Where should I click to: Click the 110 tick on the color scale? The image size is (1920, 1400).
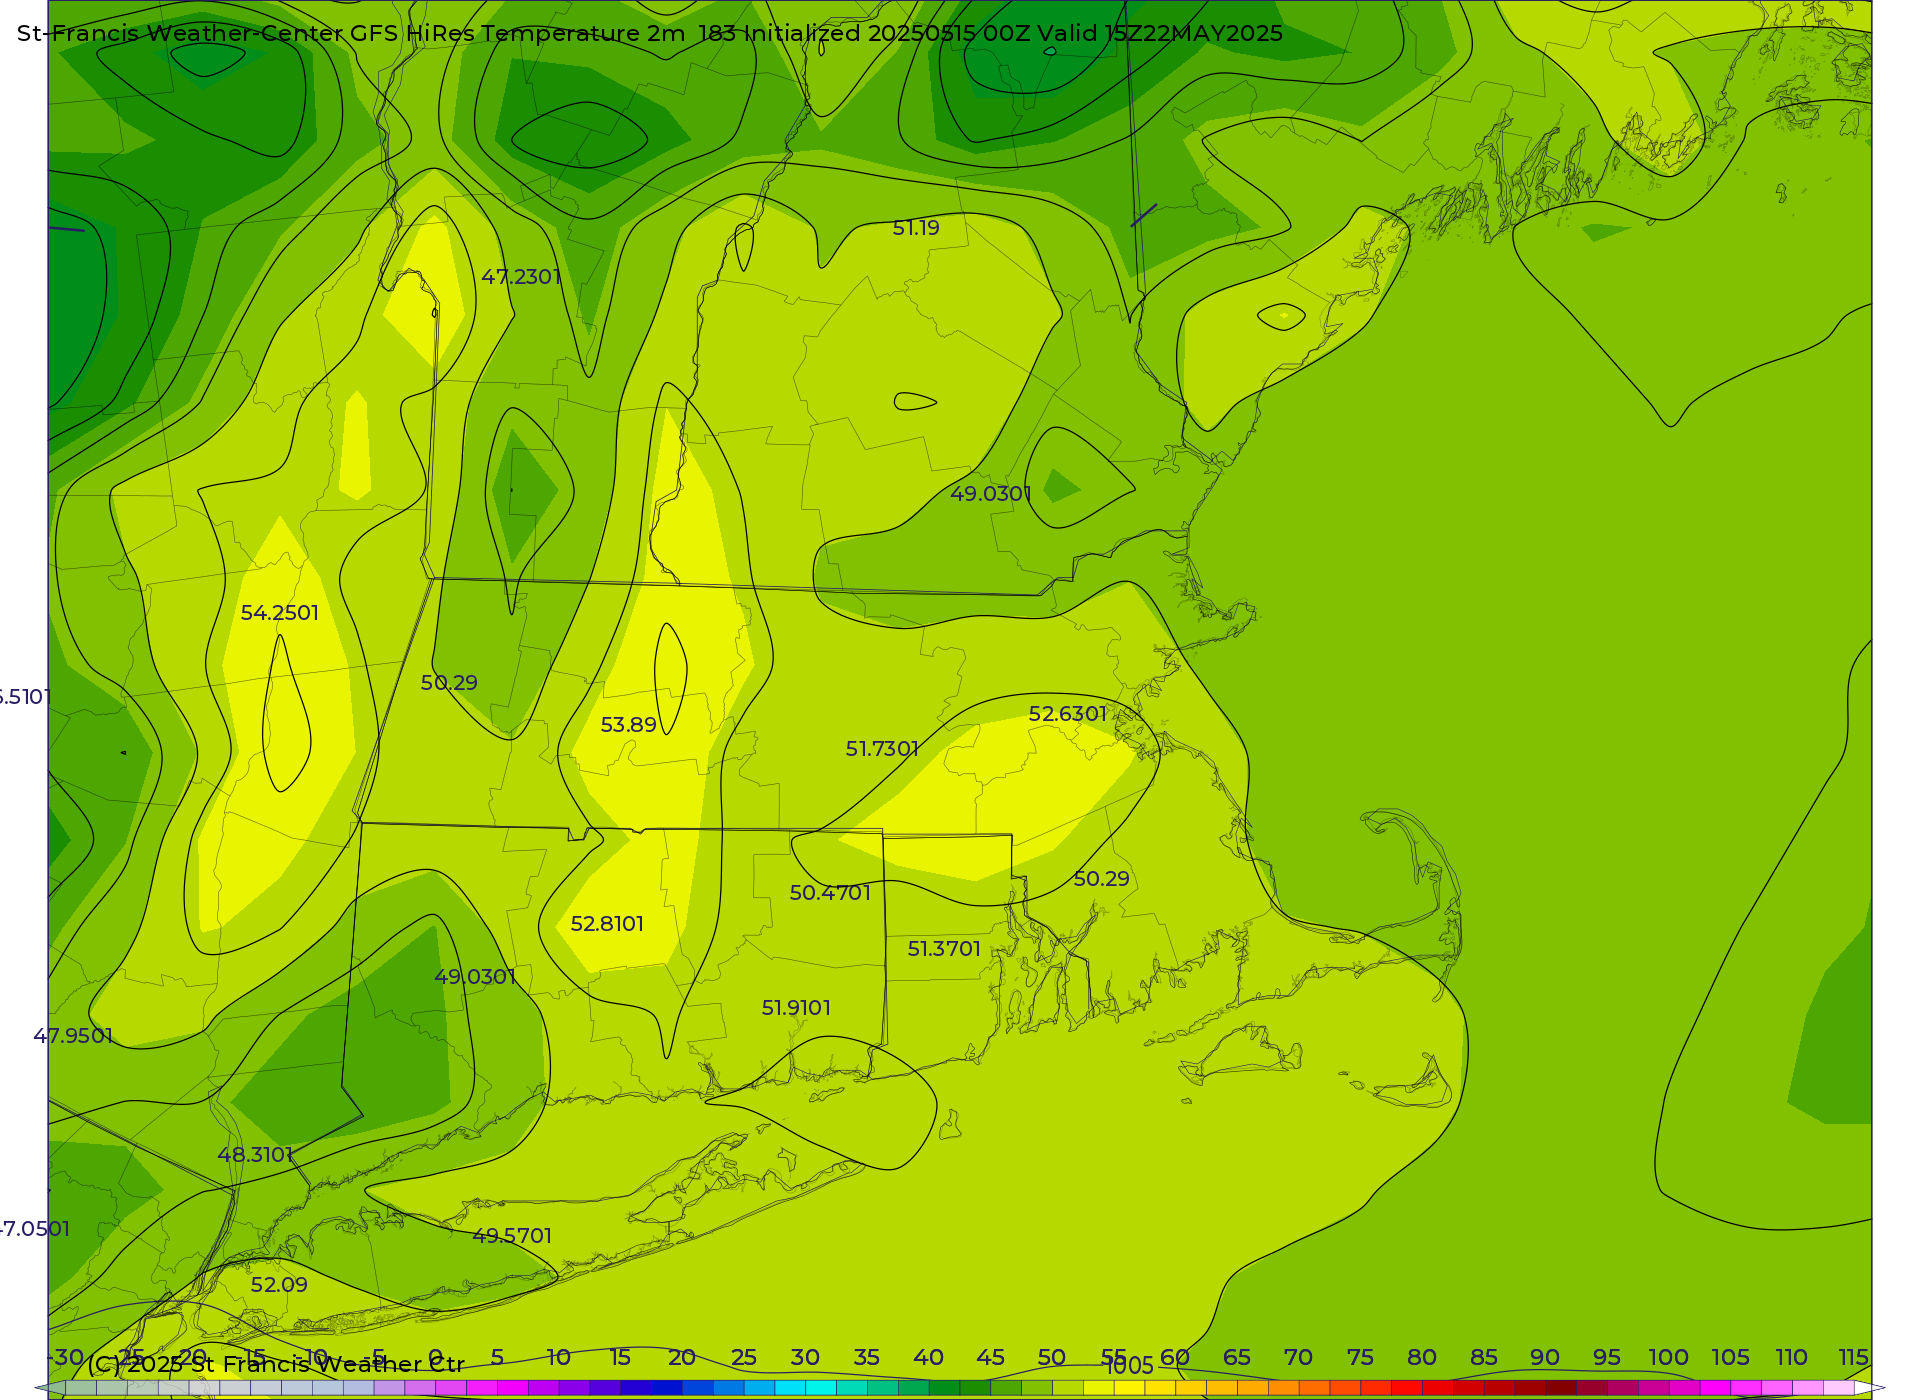tap(1792, 1357)
